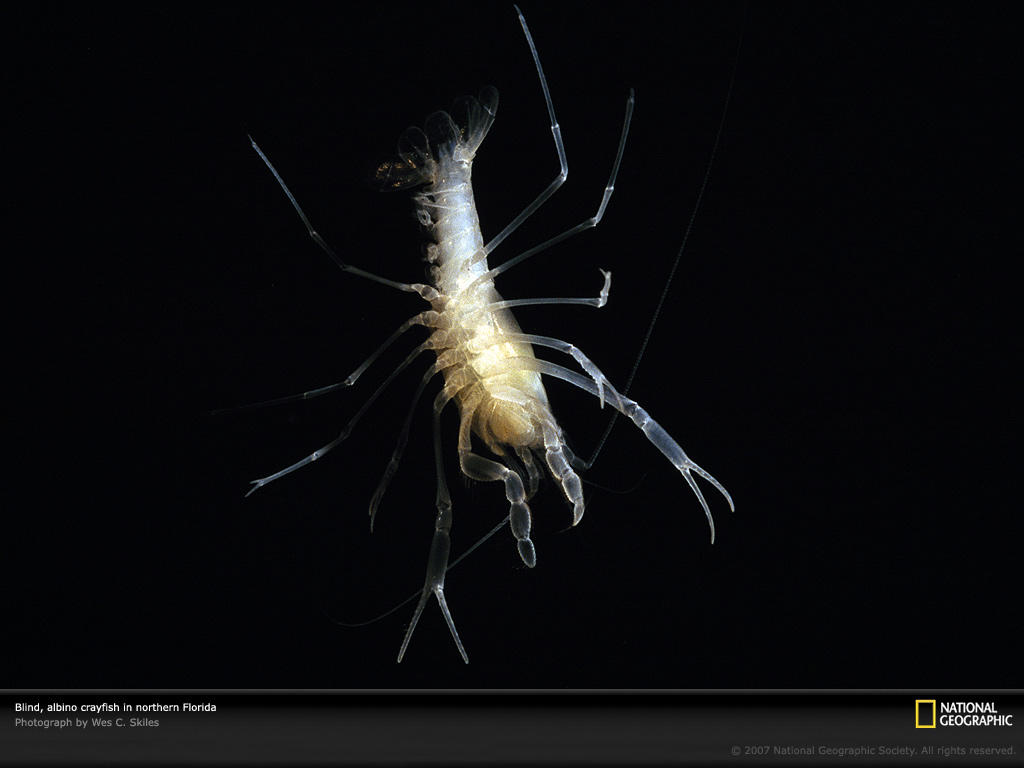
Task: Click 'All rights reserved' text
Action: (x=968, y=750)
